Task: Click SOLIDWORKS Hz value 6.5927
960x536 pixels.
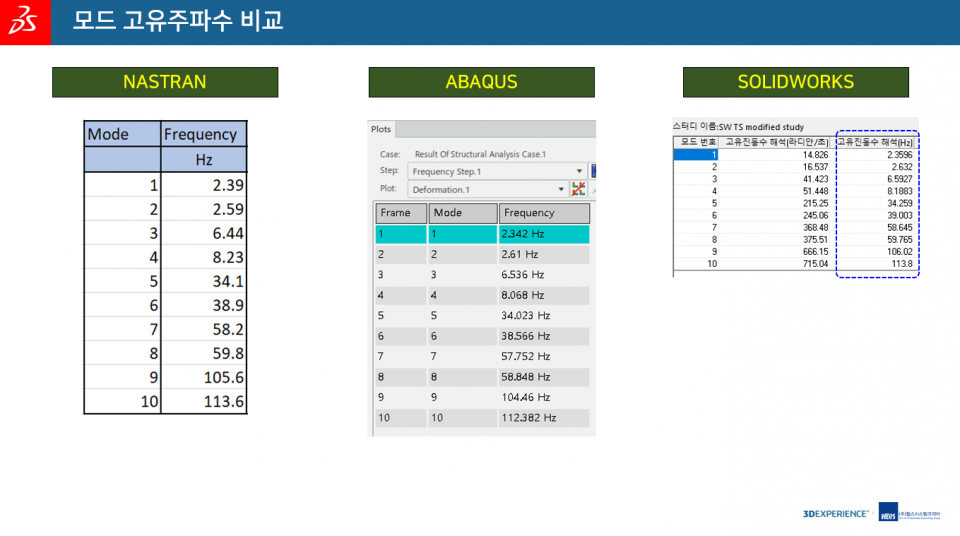Action: tap(899, 179)
